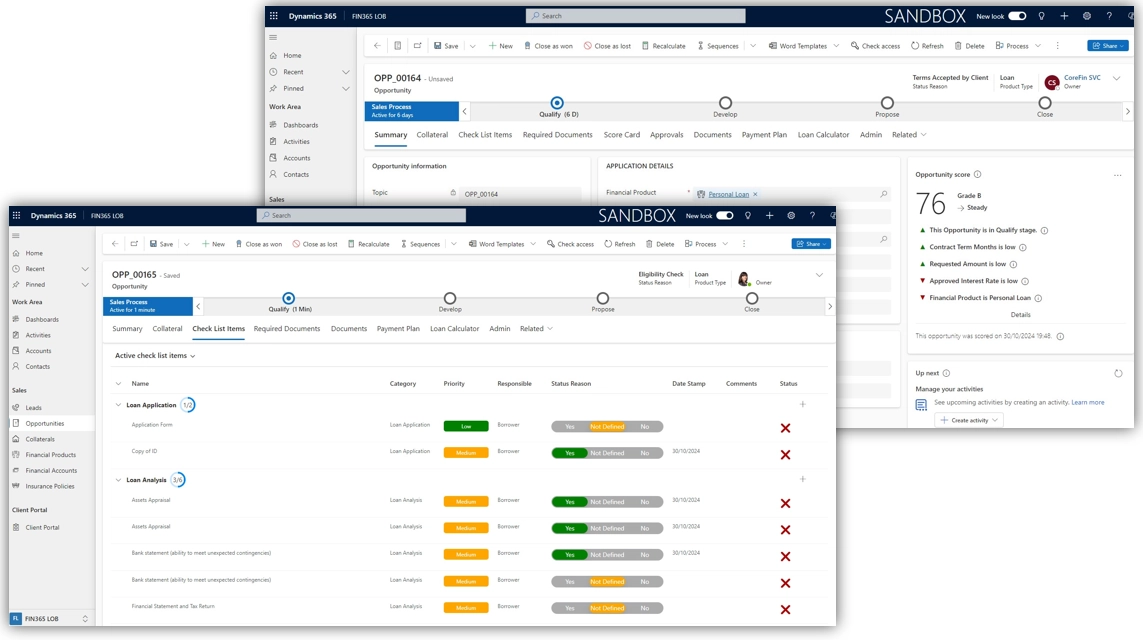
Task: Open the Approvals tab in back window
Action: pyautogui.click(x=666, y=135)
